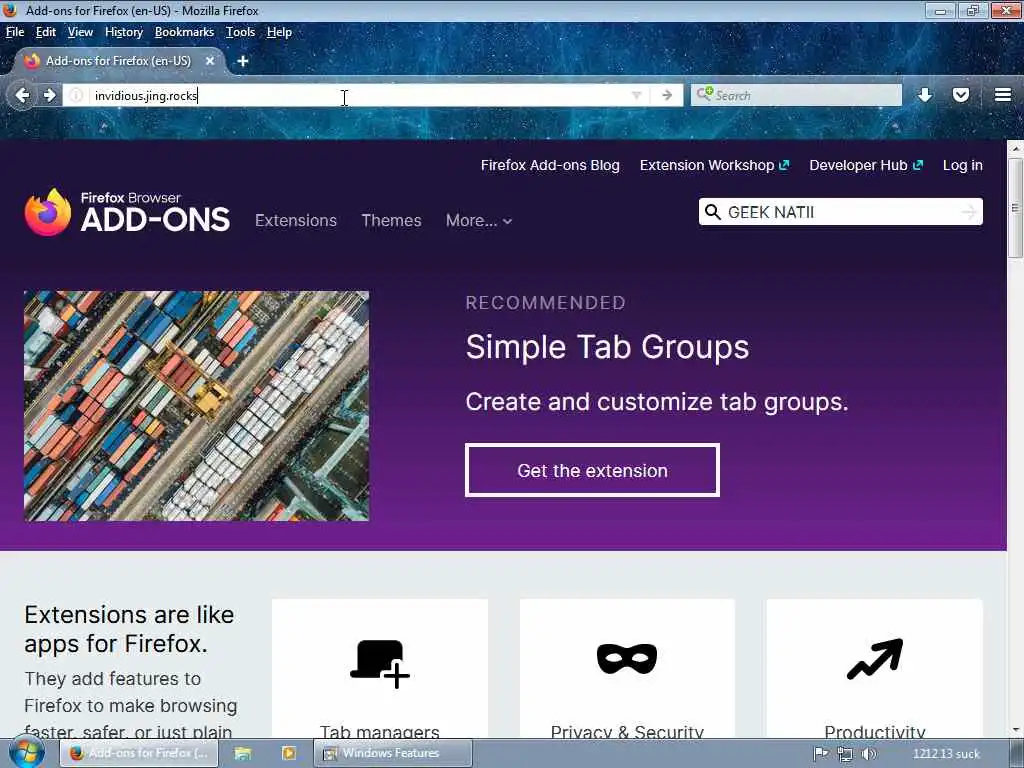Click the Log in link
Viewport: 1024px width, 768px height.
pyautogui.click(x=963, y=165)
